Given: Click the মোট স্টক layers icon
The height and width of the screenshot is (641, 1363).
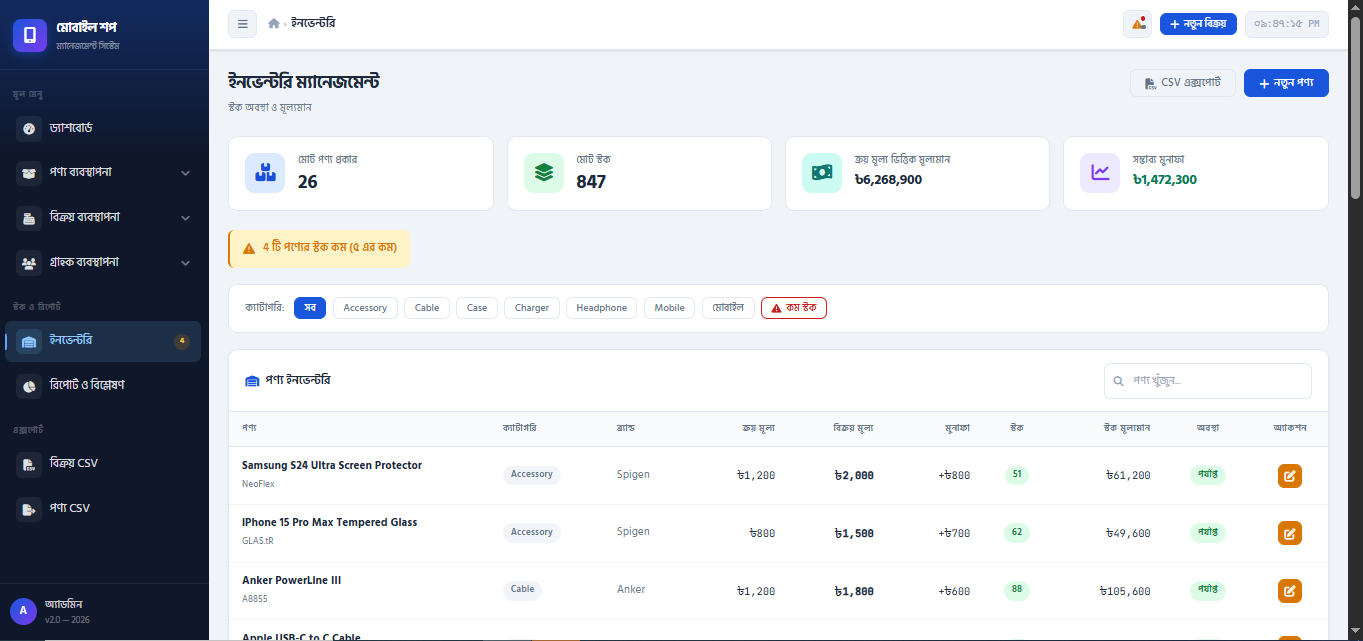Looking at the screenshot, I should tap(544, 172).
